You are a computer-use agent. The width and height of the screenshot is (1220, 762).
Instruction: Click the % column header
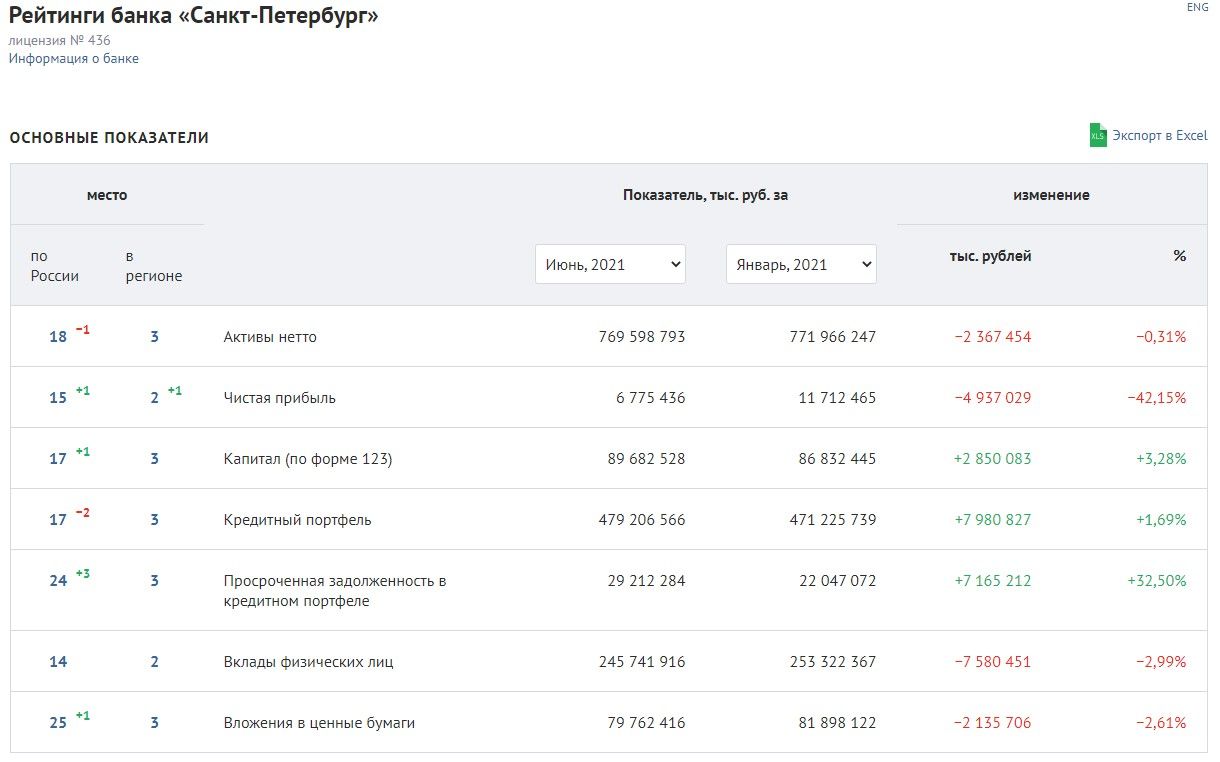pos(1180,256)
